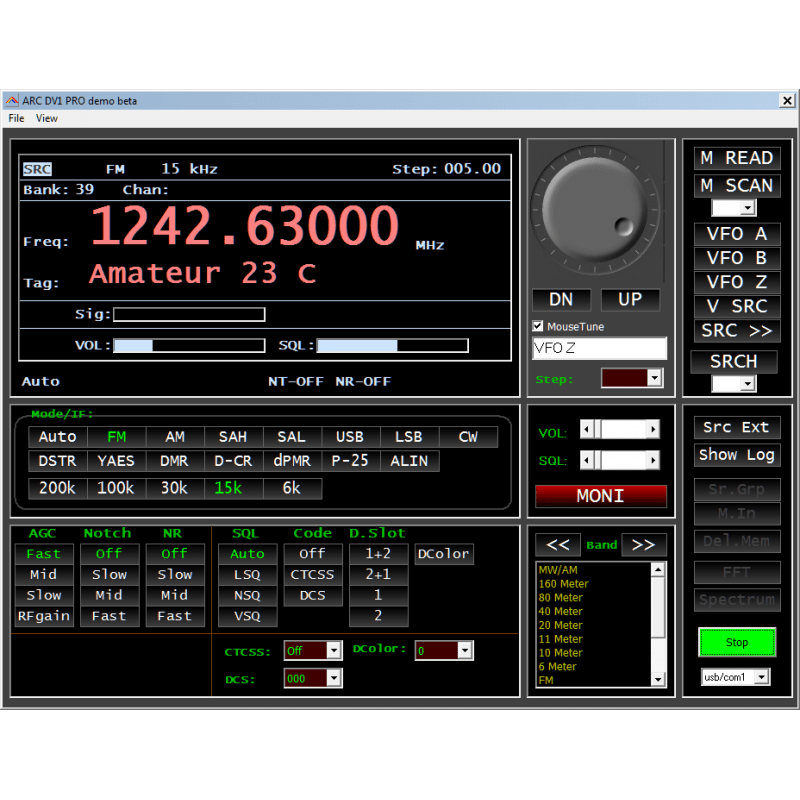Image resolution: width=800 pixels, height=800 pixels.
Task: Click band list scrollbar up arrow
Action: pyautogui.click(x=658, y=569)
